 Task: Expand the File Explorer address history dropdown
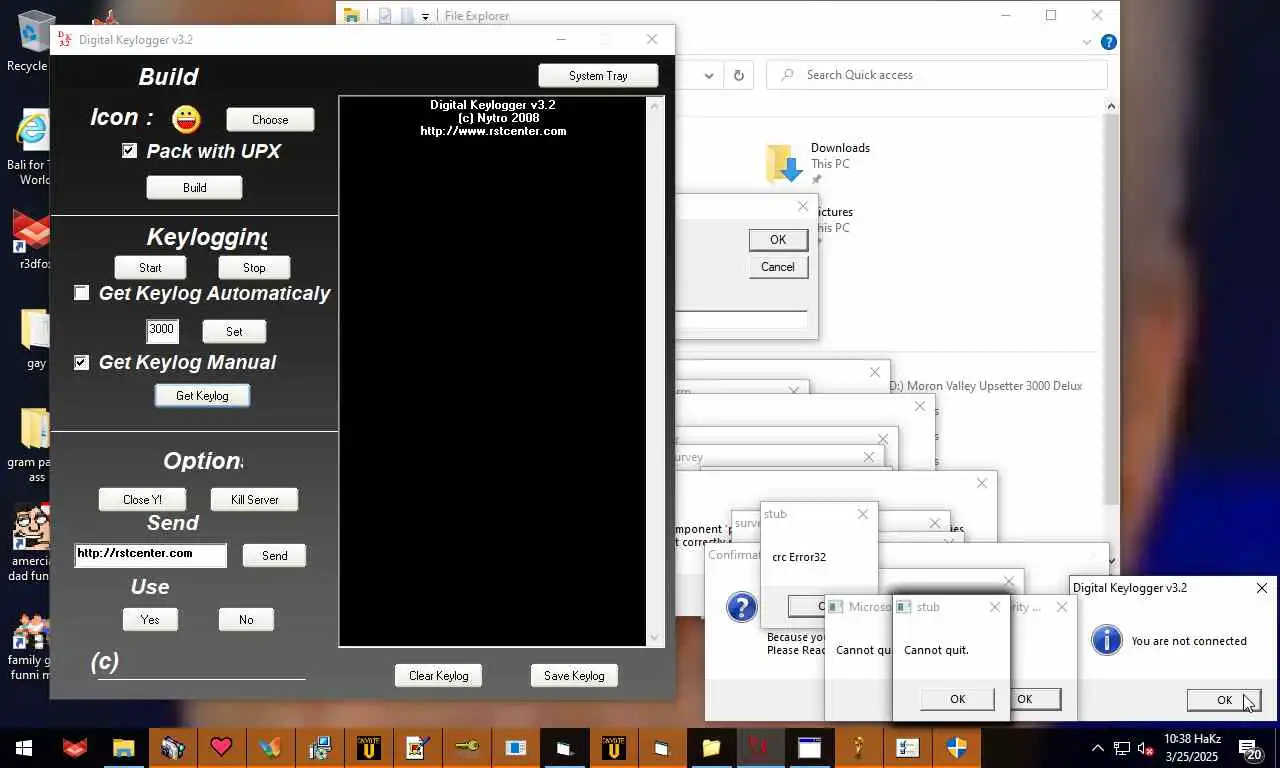709,75
